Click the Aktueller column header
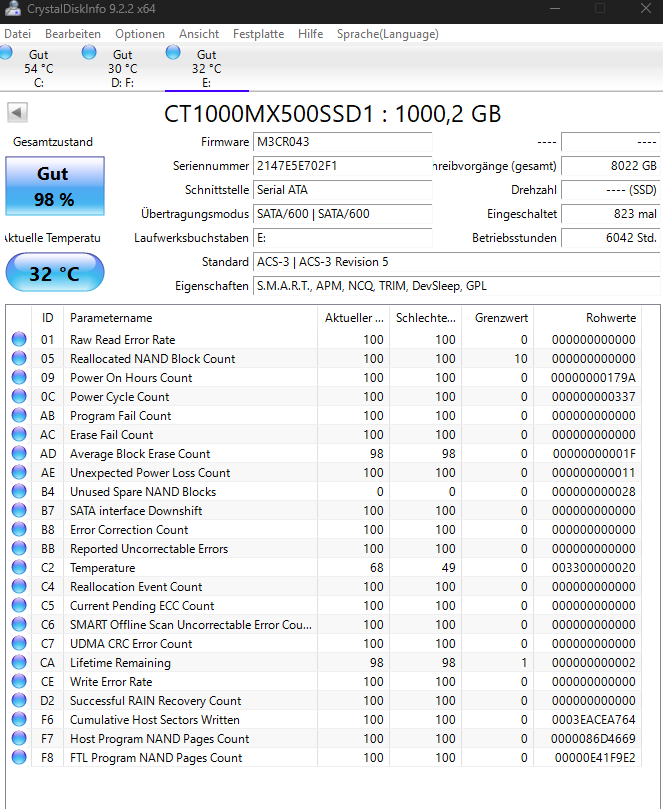663x809 pixels. (353, 318)
